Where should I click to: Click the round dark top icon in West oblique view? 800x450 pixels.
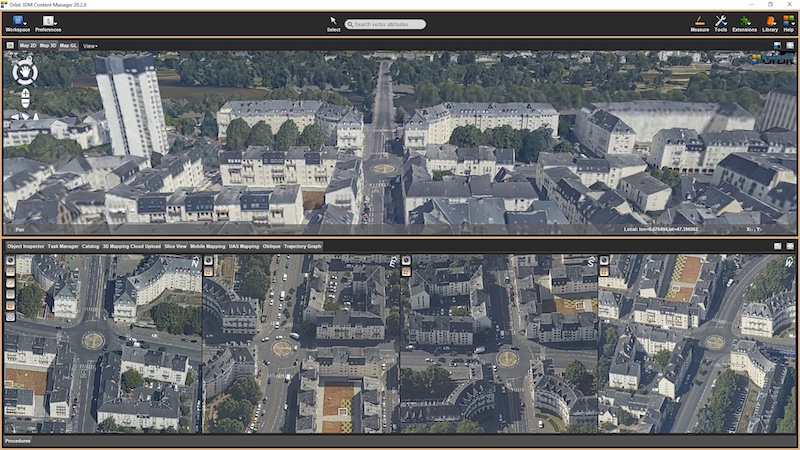[x=604, y=261]
